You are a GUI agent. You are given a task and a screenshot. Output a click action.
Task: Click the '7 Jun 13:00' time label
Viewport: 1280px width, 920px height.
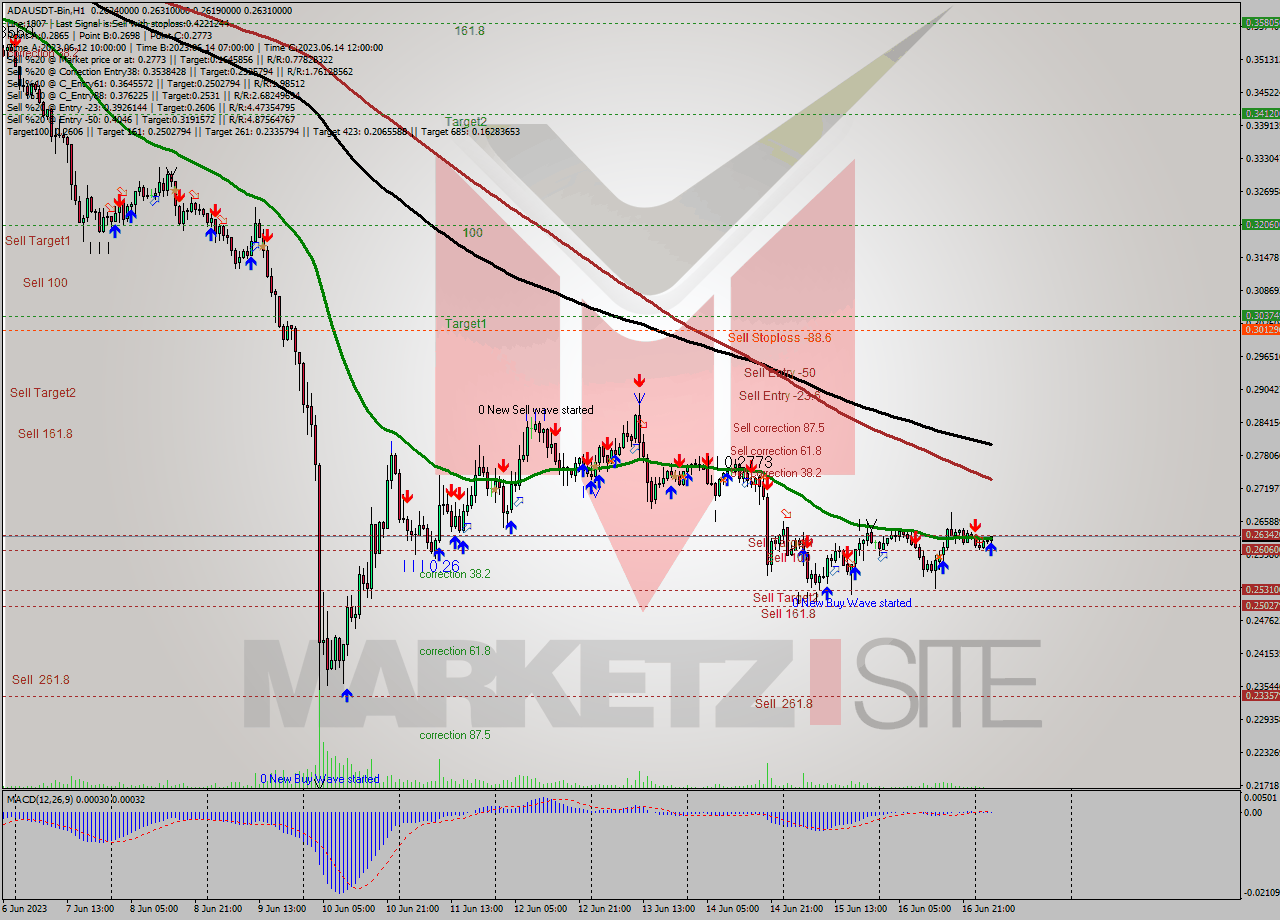88,909
